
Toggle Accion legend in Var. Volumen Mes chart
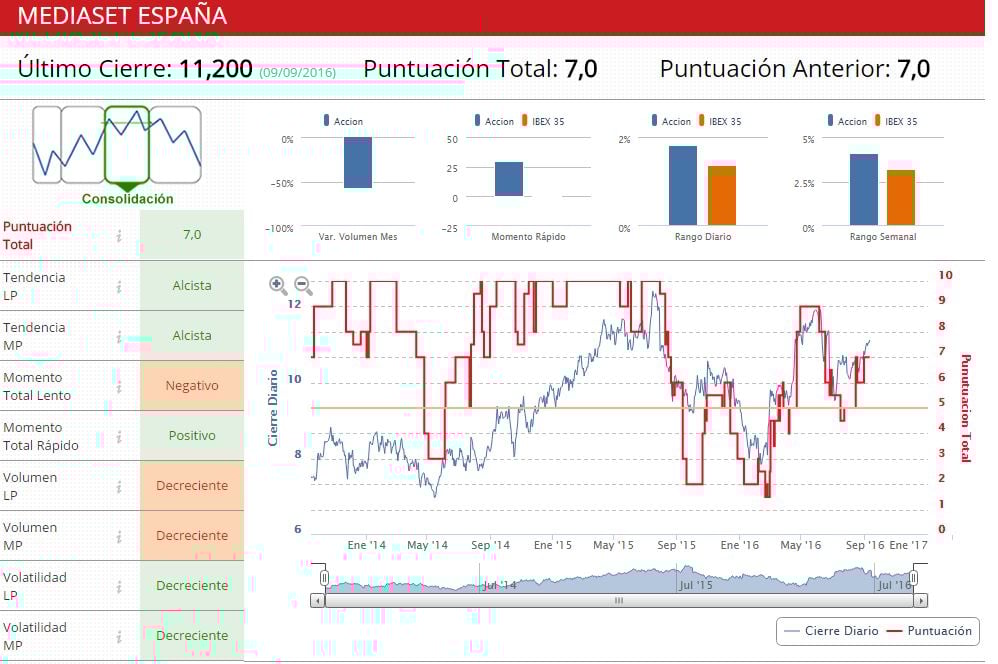click(343, 121)
